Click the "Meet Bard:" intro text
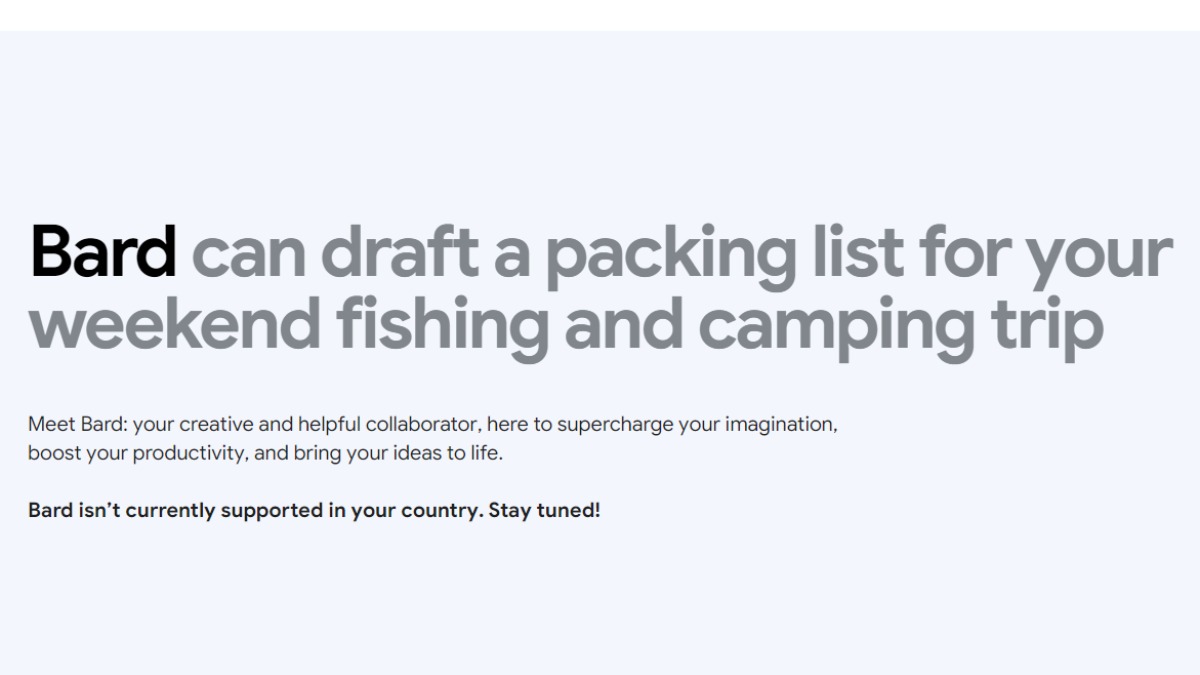The width and height of the screenshot is (1200, 675). [70, 424]
